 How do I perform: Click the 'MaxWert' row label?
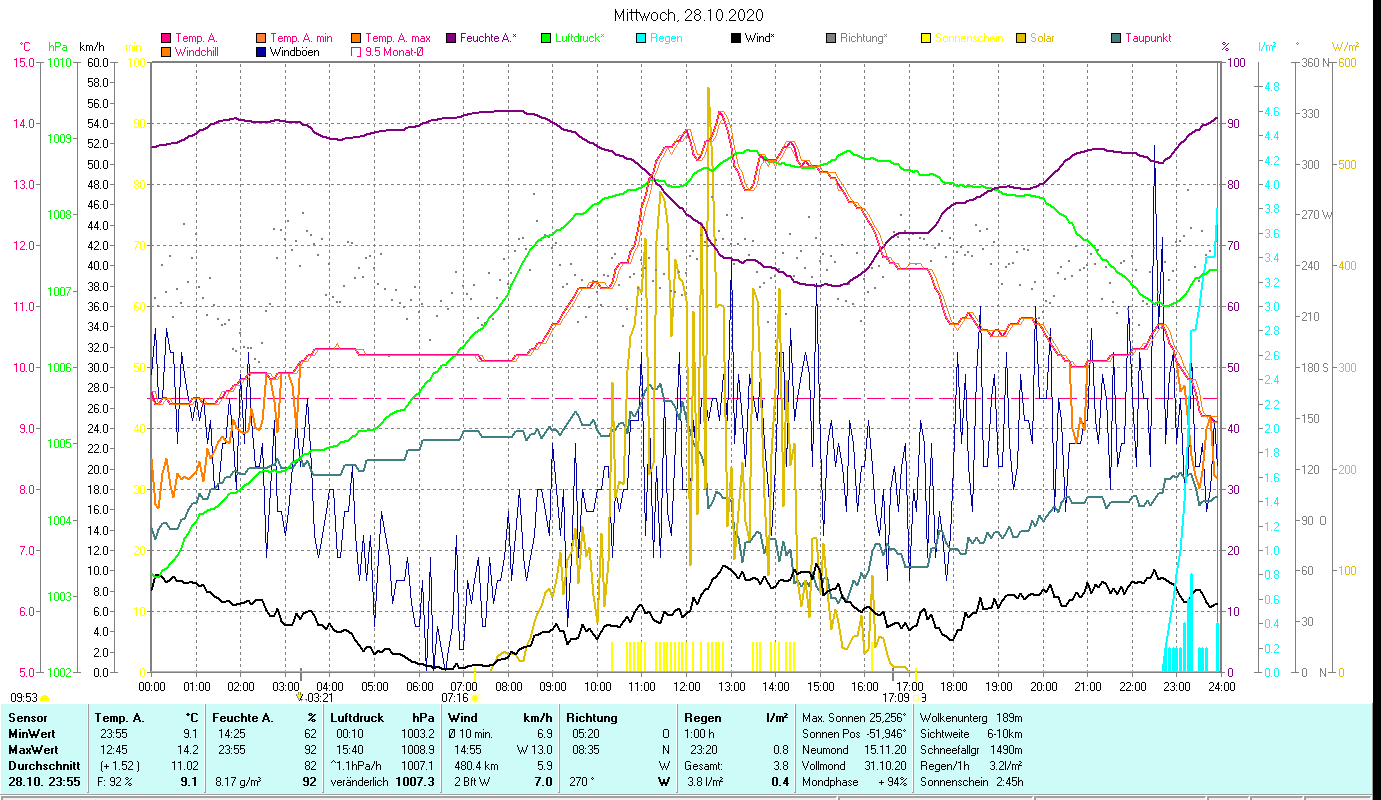33,750
